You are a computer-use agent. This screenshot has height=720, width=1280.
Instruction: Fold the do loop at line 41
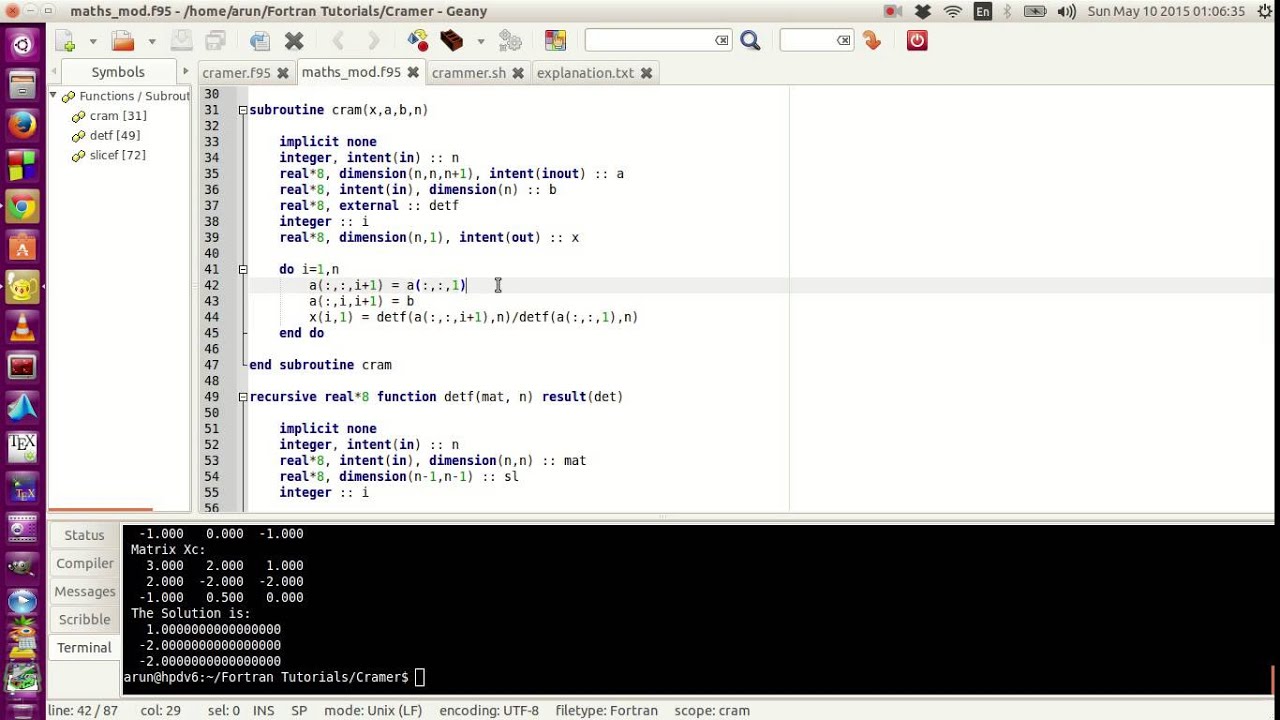pos(242,269)
